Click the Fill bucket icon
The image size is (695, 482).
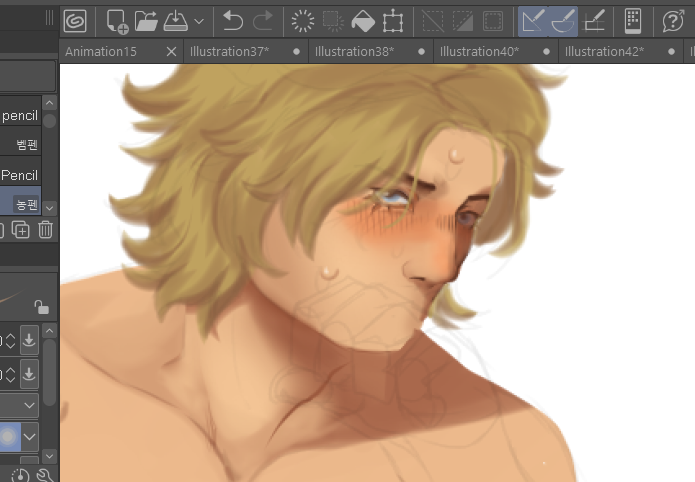coord(363,21)
